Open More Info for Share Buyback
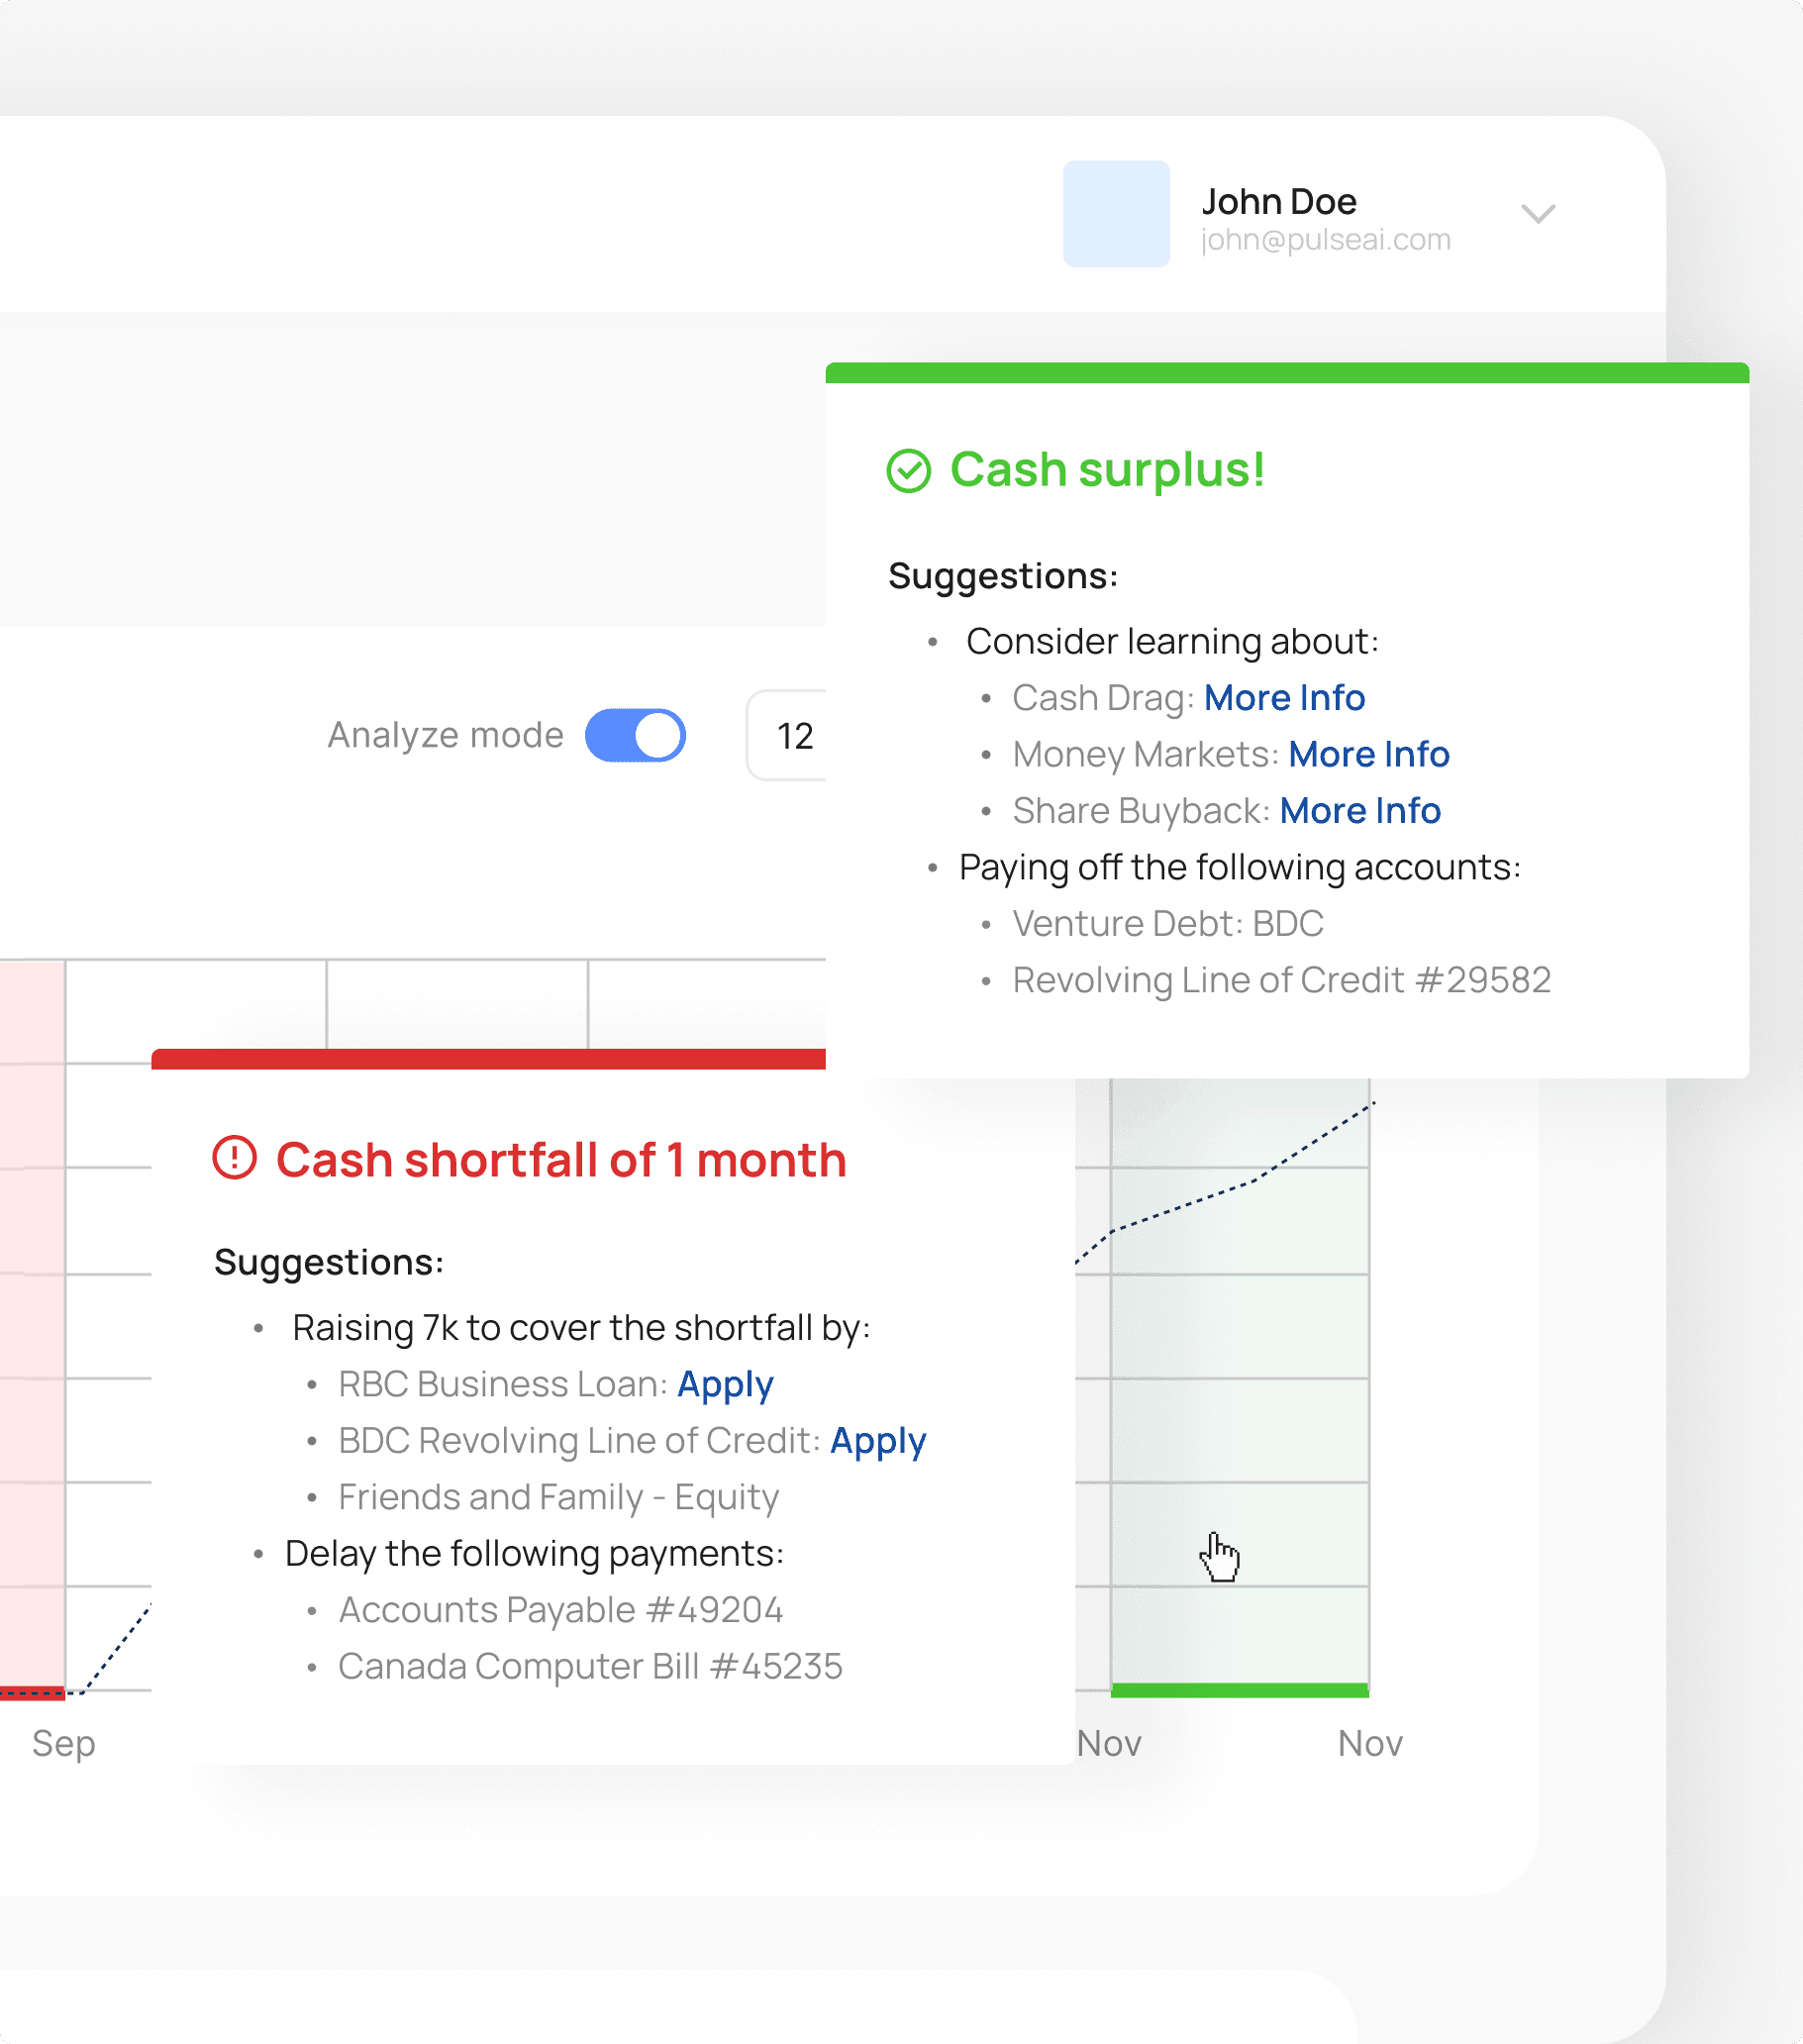Screen dimensions: 1803x2044 click(1360, 811)
